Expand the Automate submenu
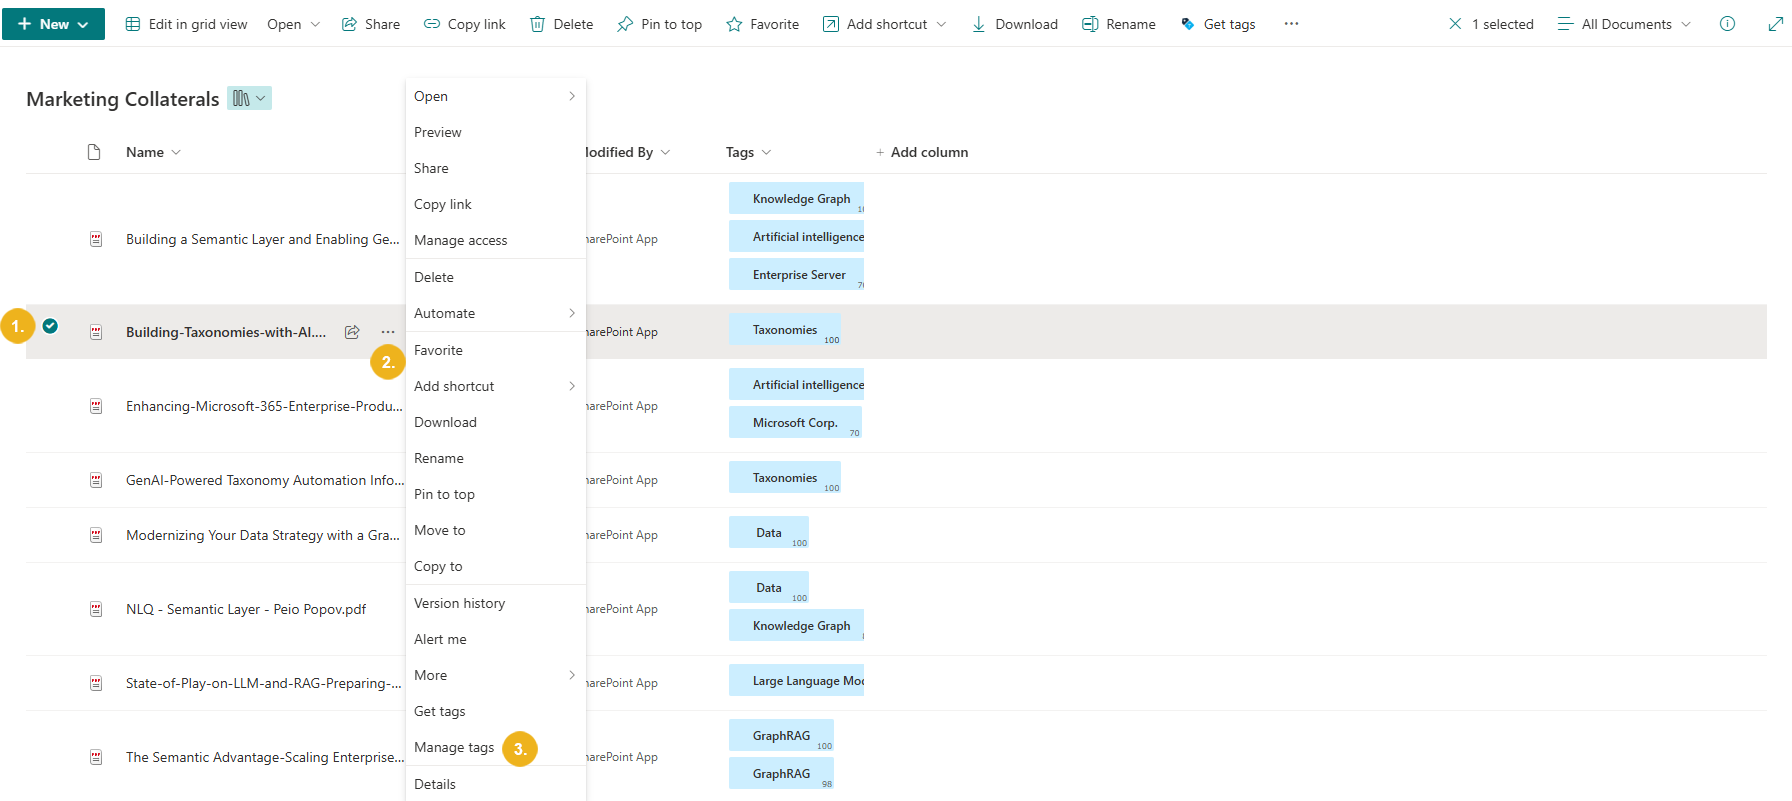The image size is (1792, 801). pos(496,313)
